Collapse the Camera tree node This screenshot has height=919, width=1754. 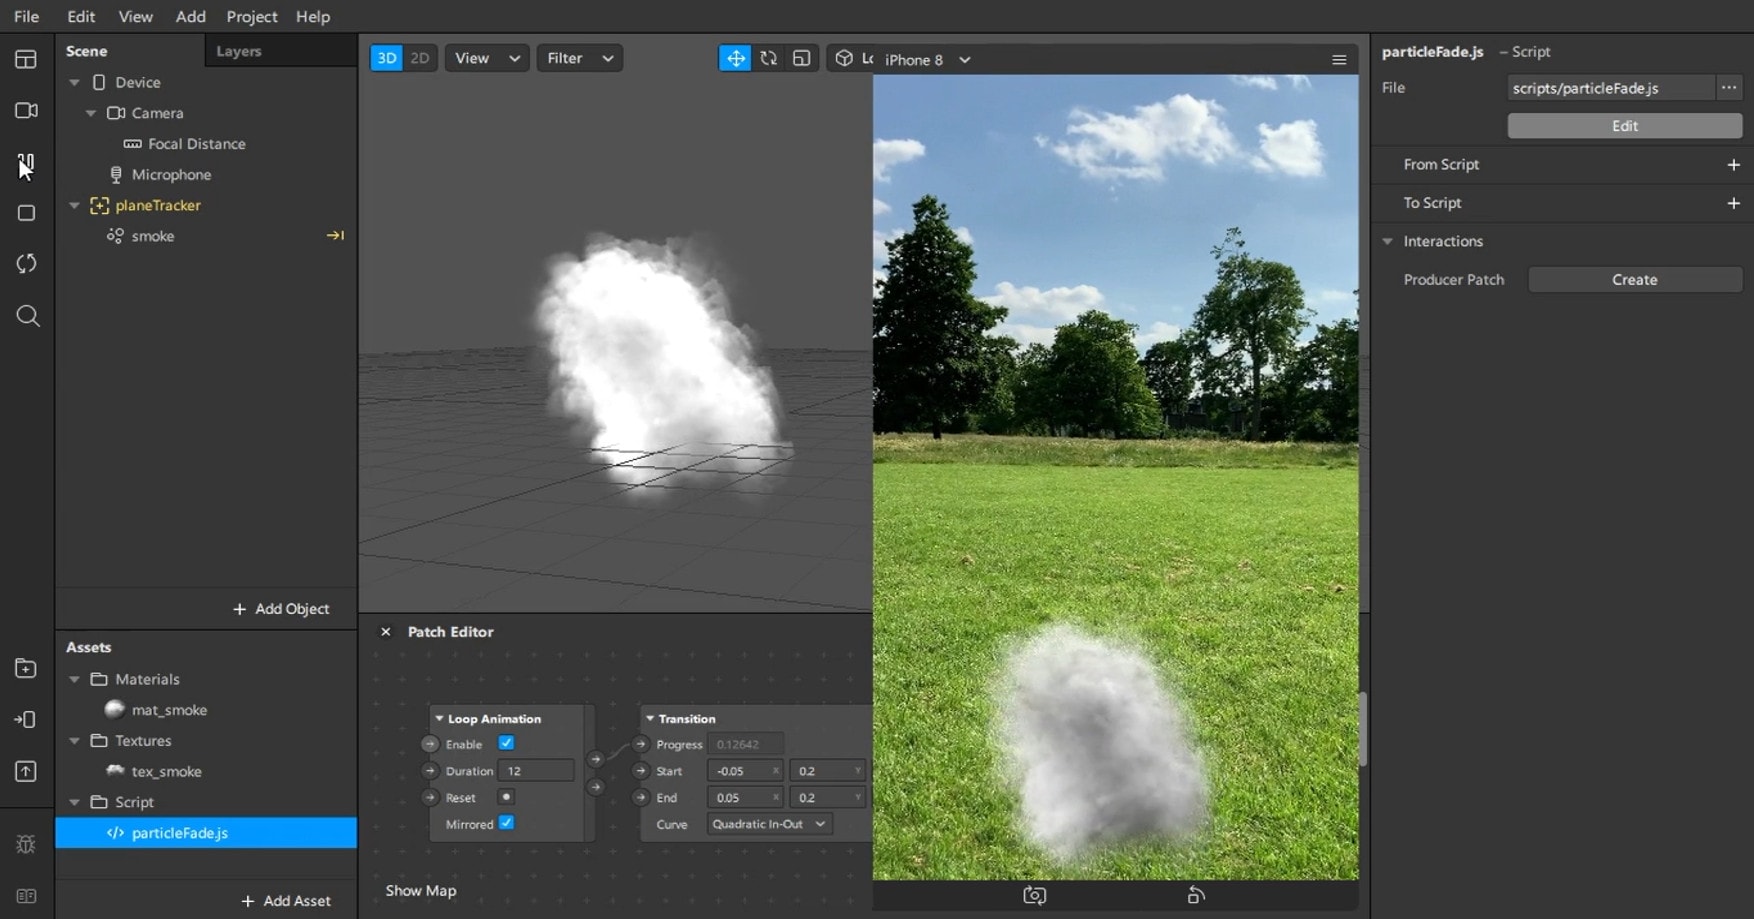tap(91, 113)
